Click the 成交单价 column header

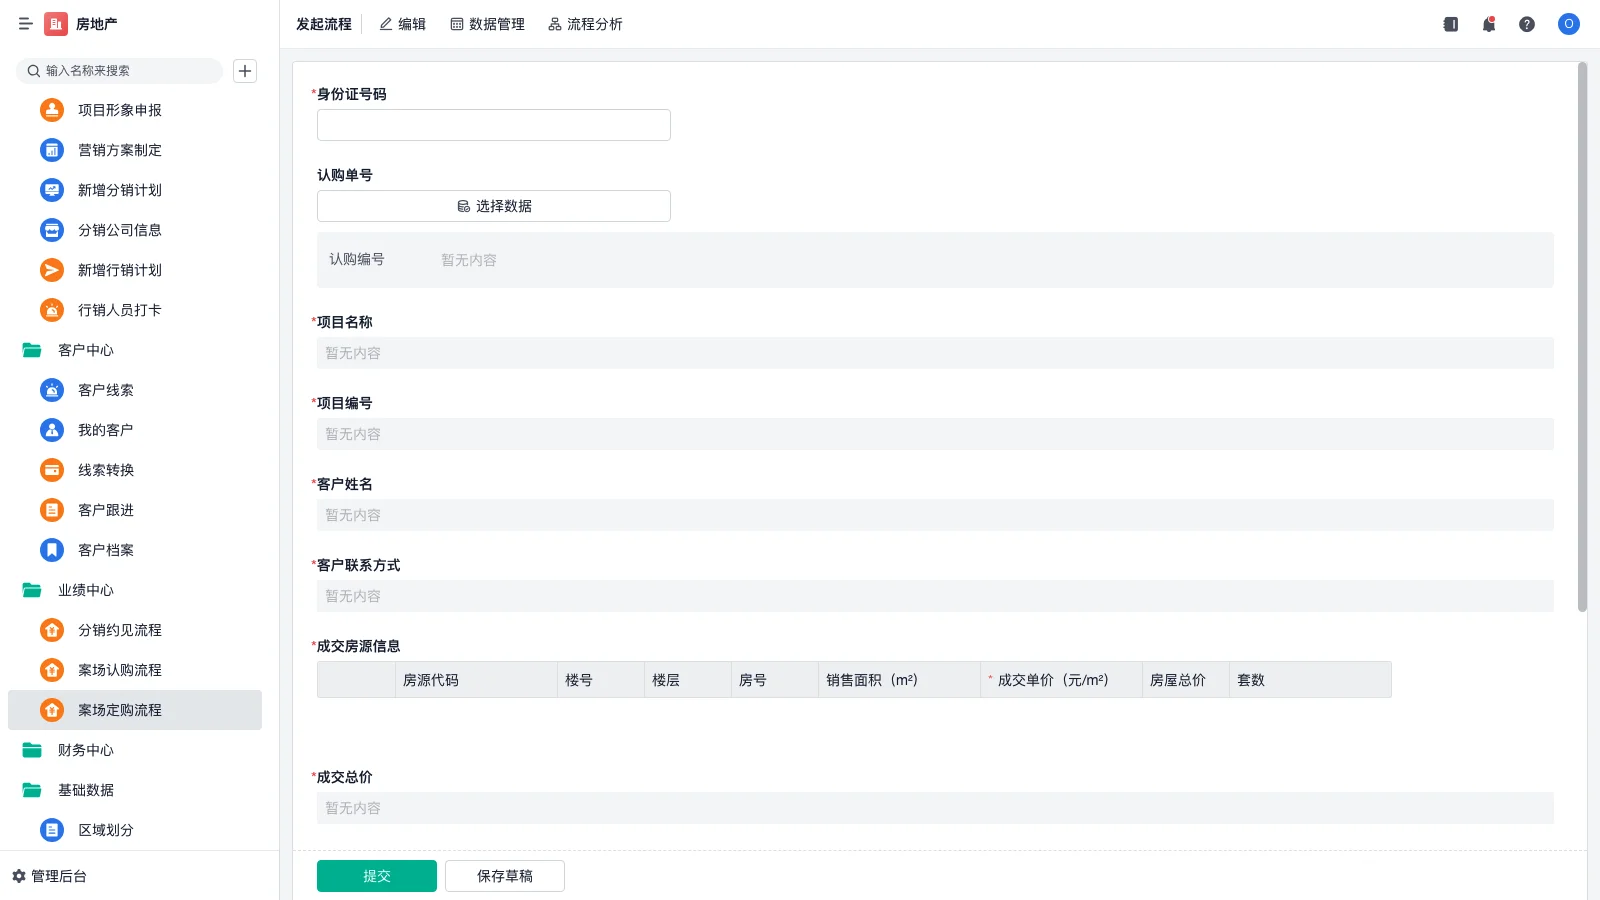click(x=1061, y=680)
